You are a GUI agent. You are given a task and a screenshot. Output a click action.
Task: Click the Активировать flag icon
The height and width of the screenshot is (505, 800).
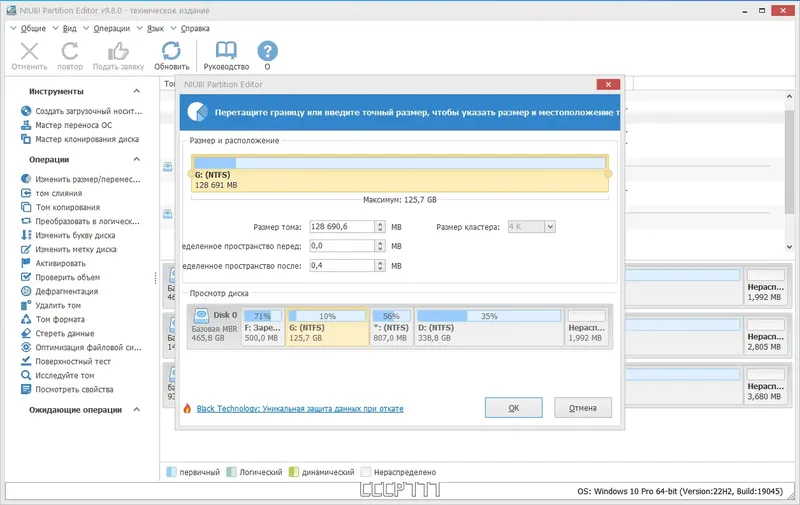pyautogui.click(x=26, y=263)
